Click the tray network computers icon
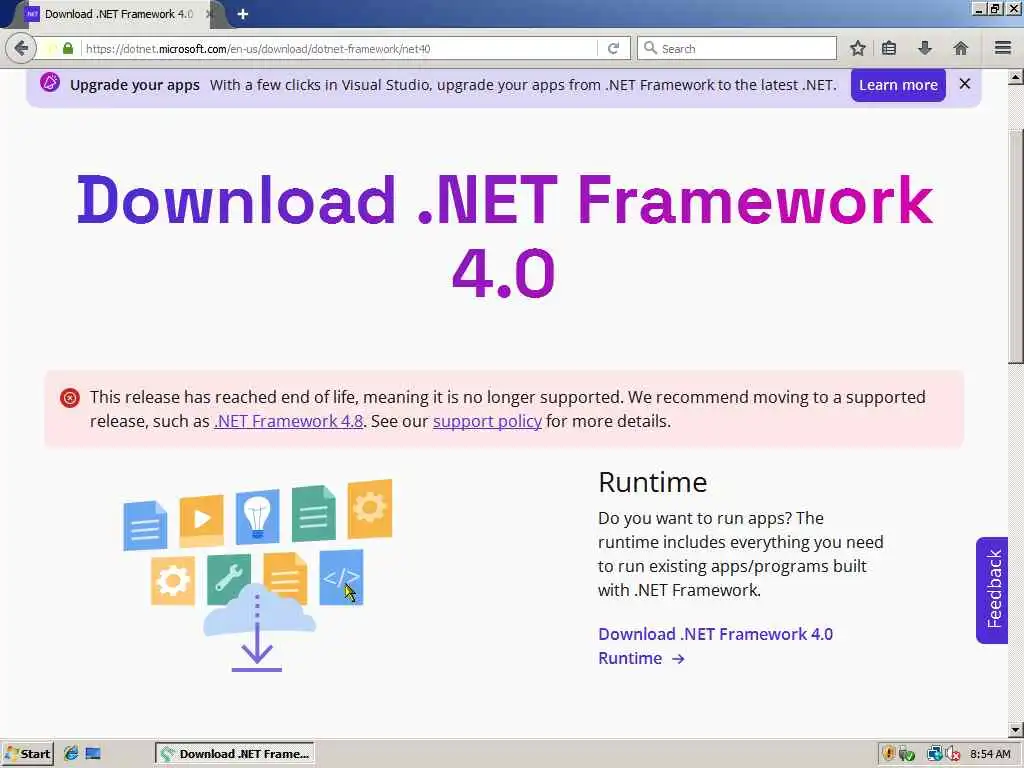1024x768 pixels. point(935,754)
